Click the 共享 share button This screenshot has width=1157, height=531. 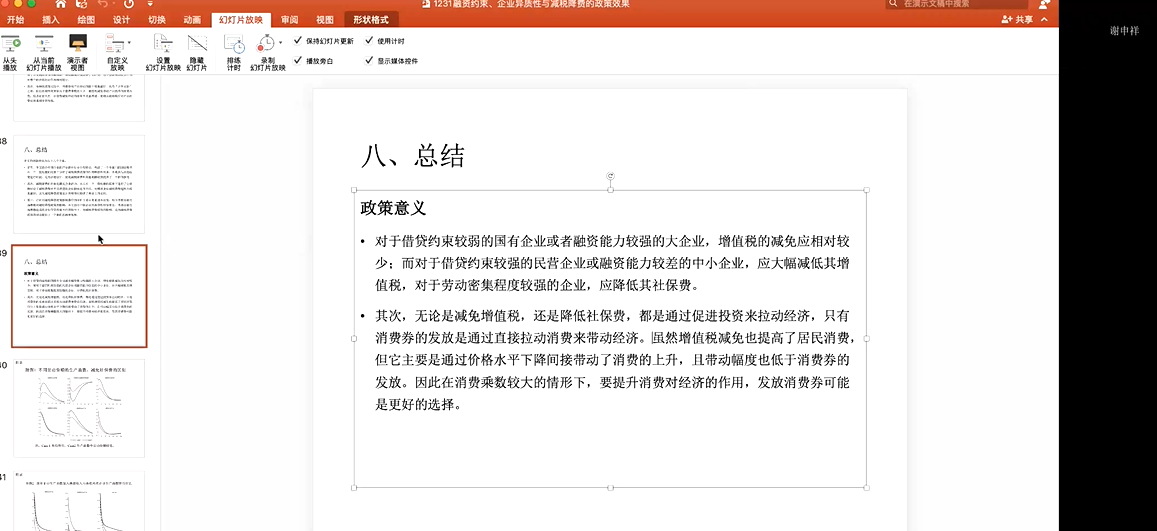click(1018, 19)
